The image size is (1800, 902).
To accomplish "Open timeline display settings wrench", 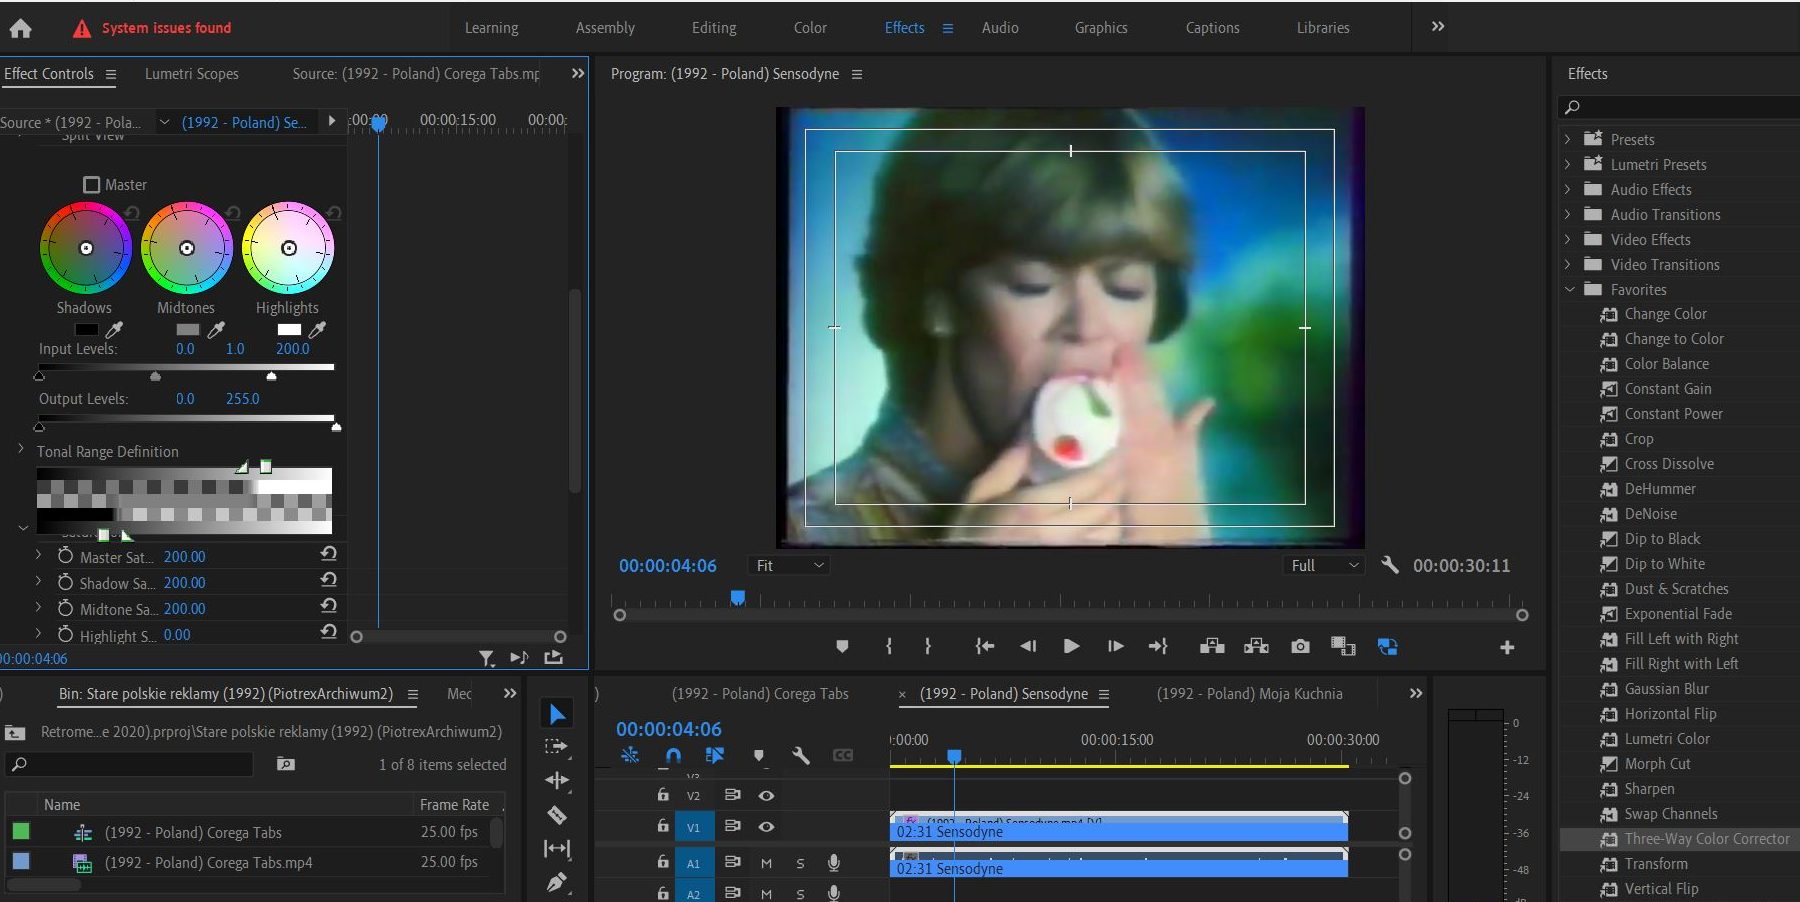I will 800,755.
